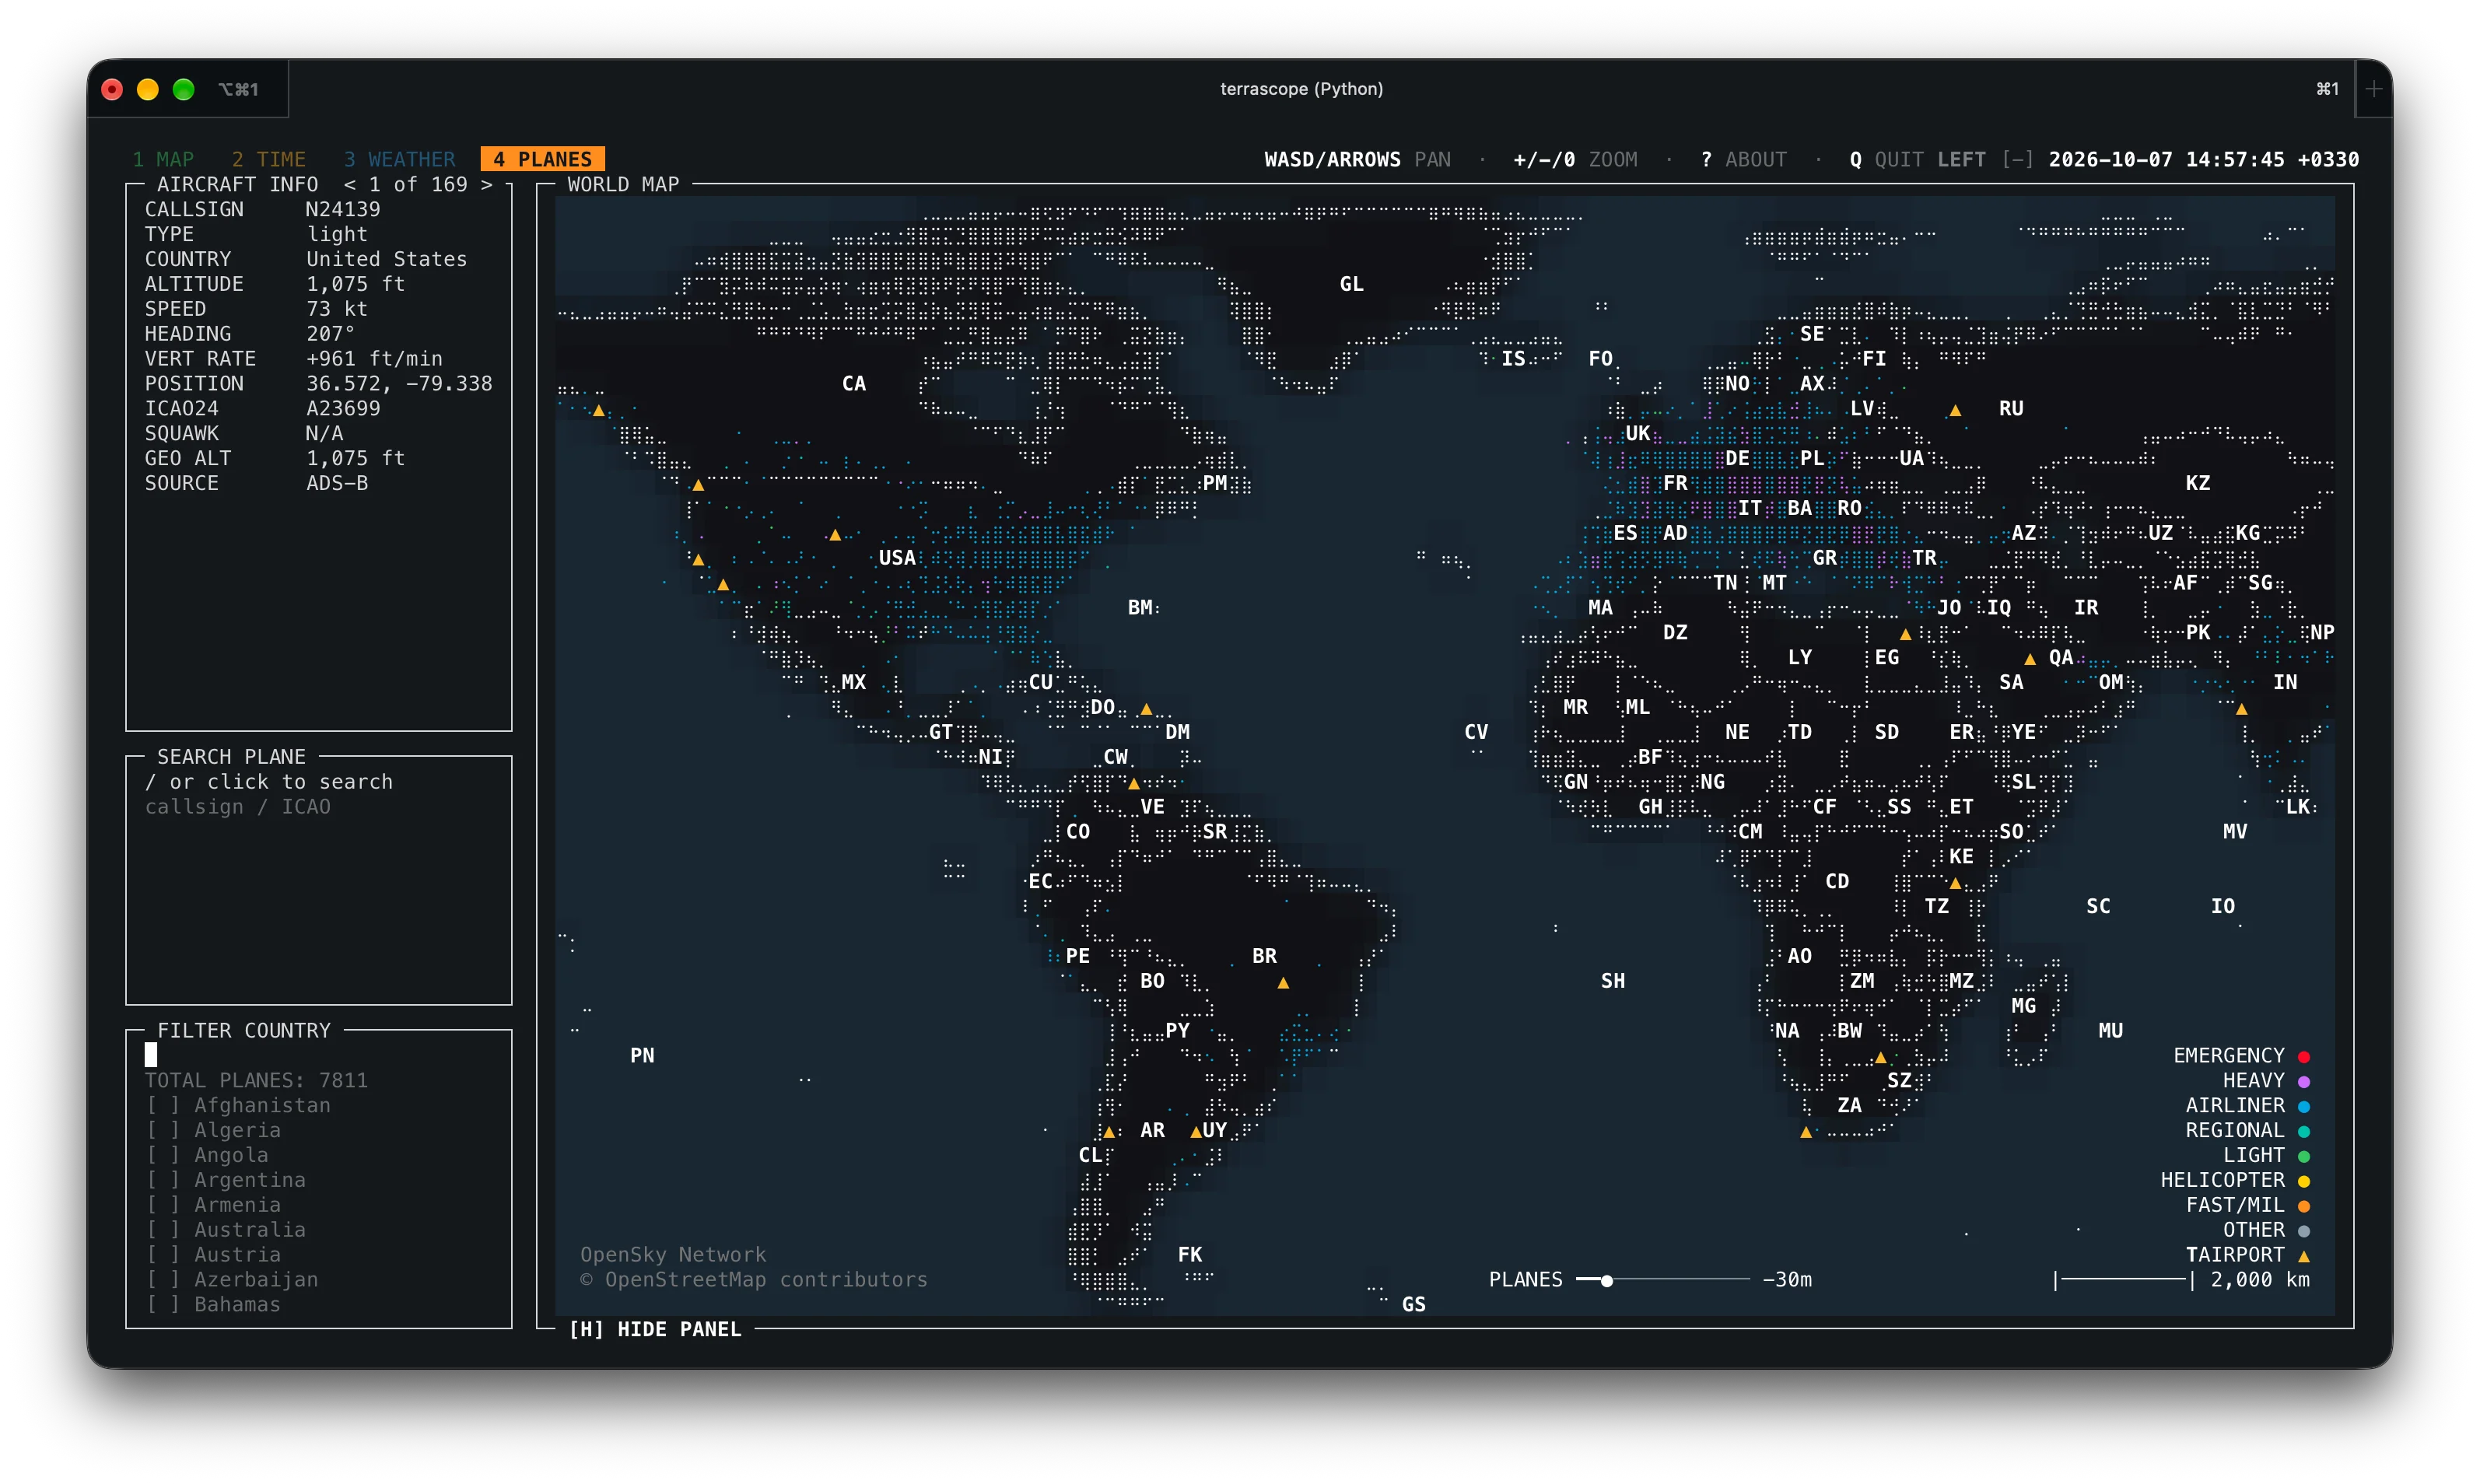Click the EMERGENCY red legend dot
Screen dimensions: 2480x1484
(x=2304, y=1056)
